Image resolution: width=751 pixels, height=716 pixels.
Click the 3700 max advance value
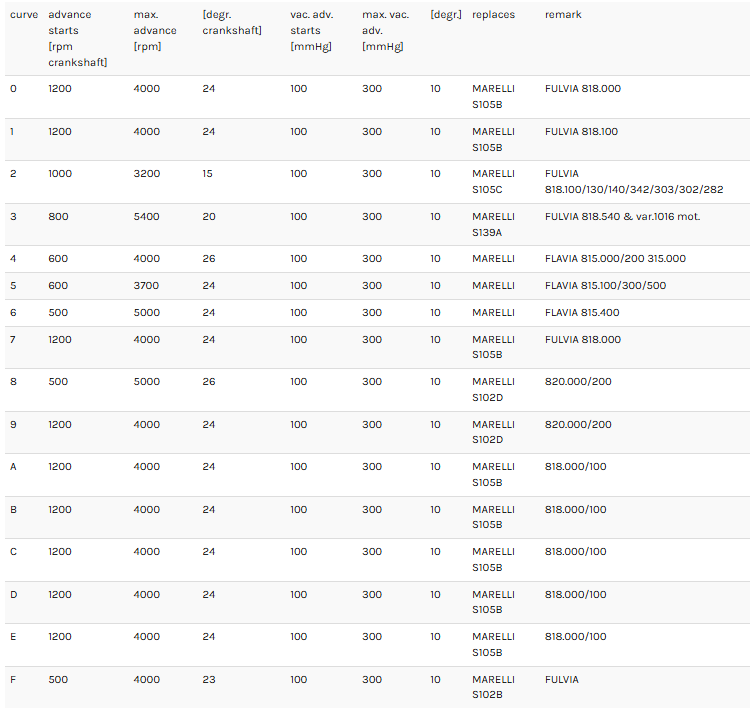[146, 285]
